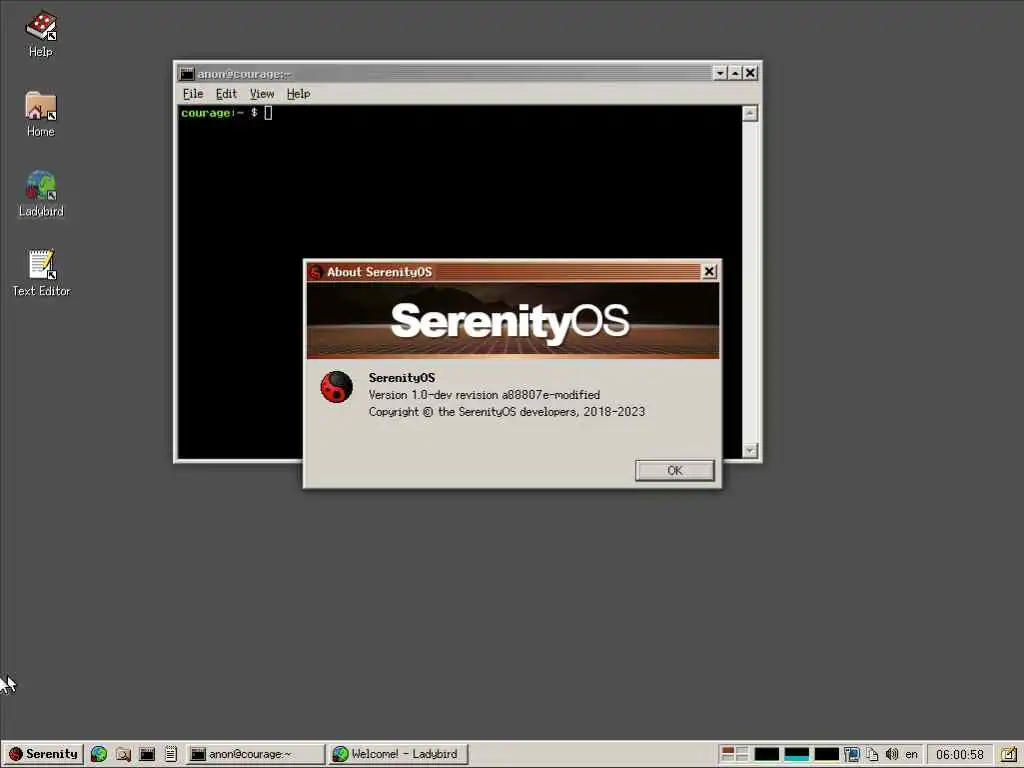Viewport: 1024px width, 768px height.
Task: Click OK in About SerenityOS dialog
Action: (675, 470)
